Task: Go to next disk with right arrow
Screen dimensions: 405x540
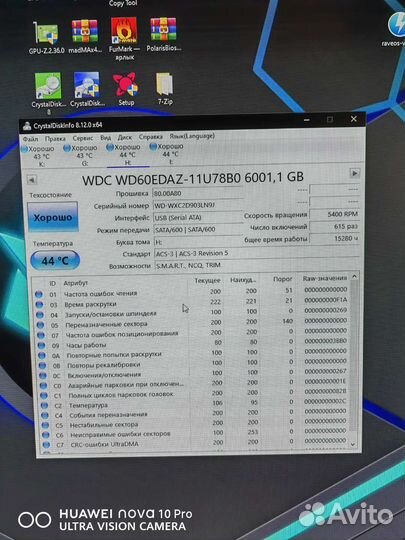Action: (354, 173)
